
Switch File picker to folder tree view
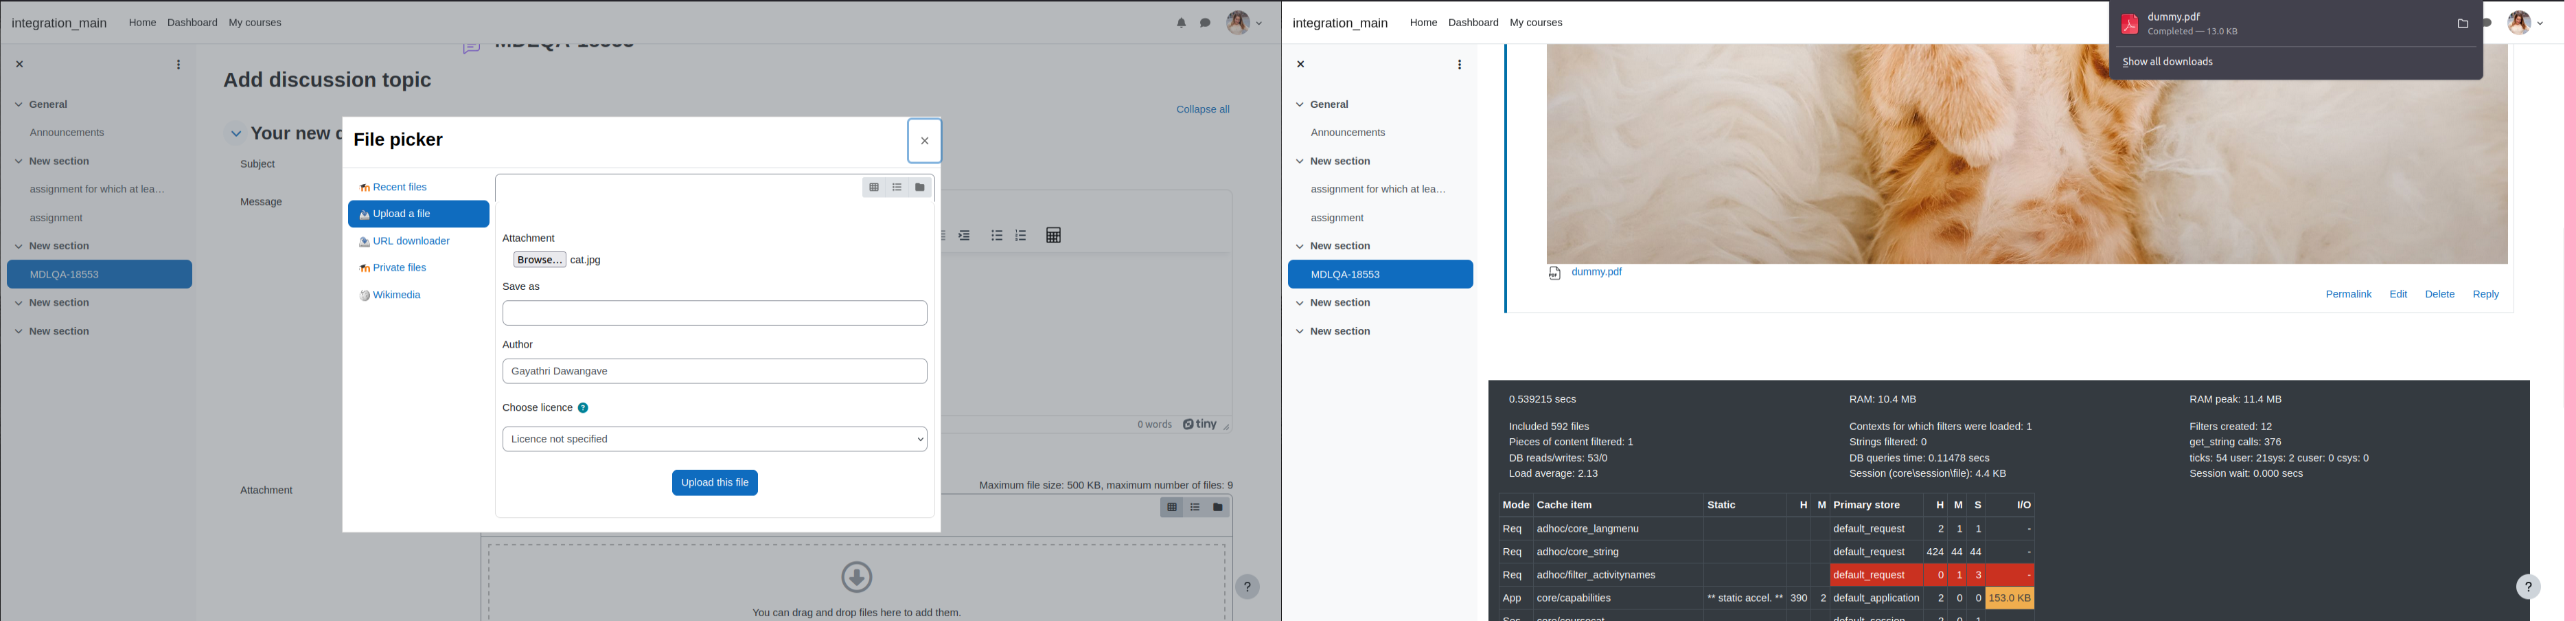(x=920, y=187)
